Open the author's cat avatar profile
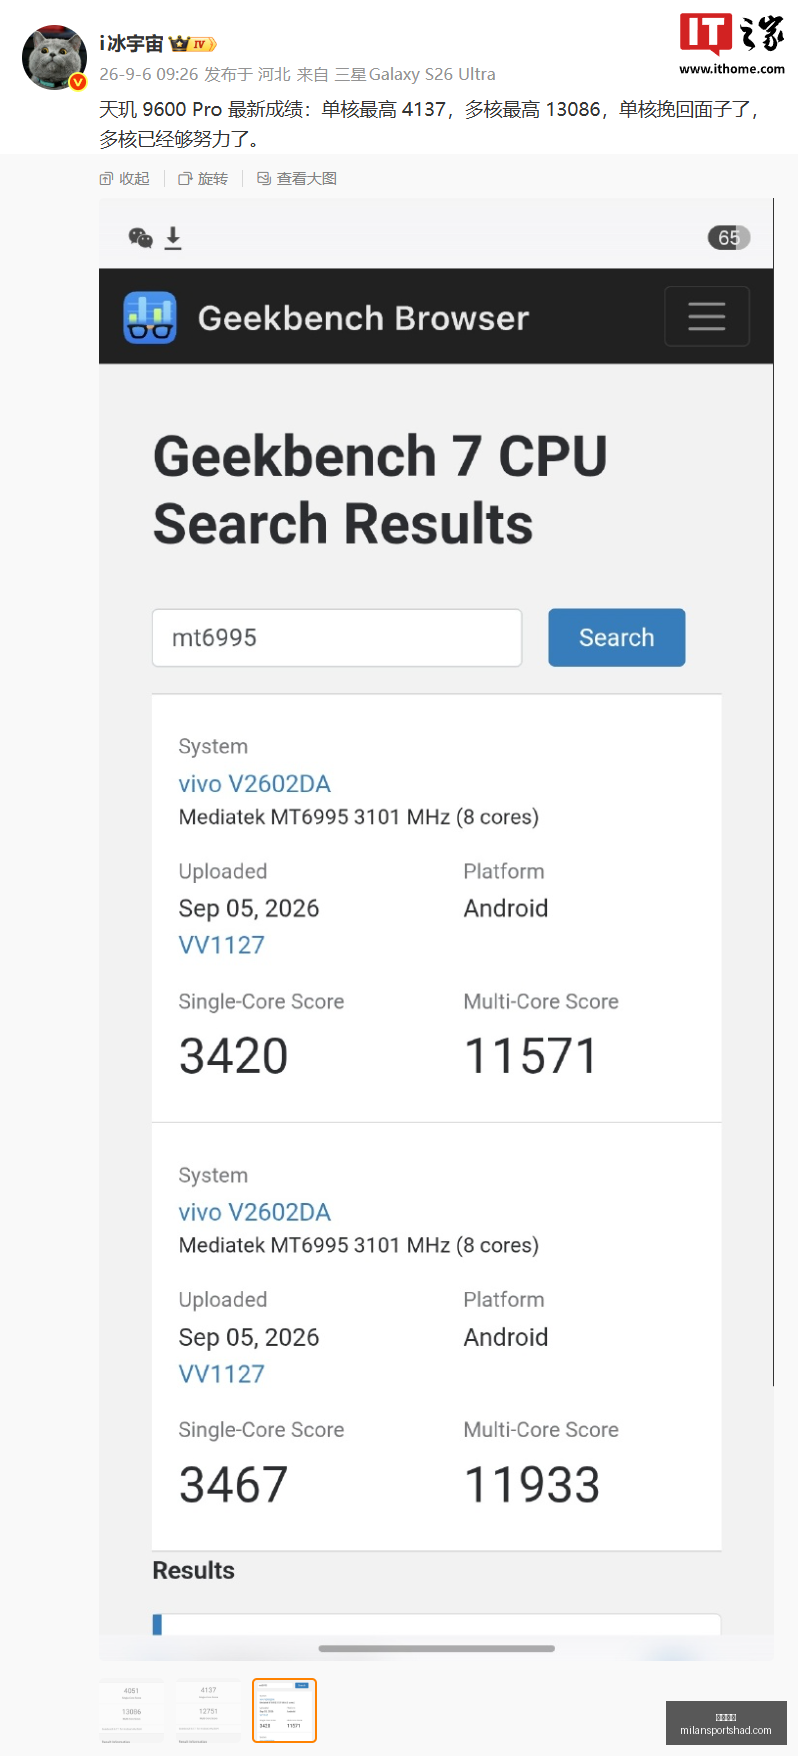This screenshot has height=1756, width=798. click(x=54, y=57)
